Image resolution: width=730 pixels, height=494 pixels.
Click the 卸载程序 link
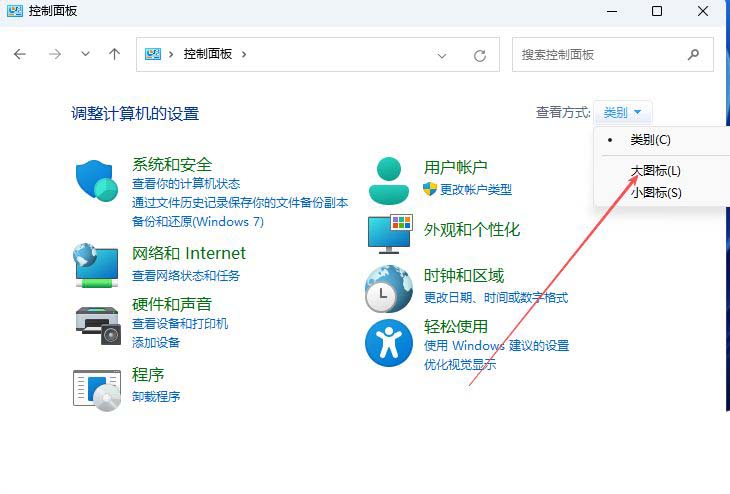click(156, 397)
